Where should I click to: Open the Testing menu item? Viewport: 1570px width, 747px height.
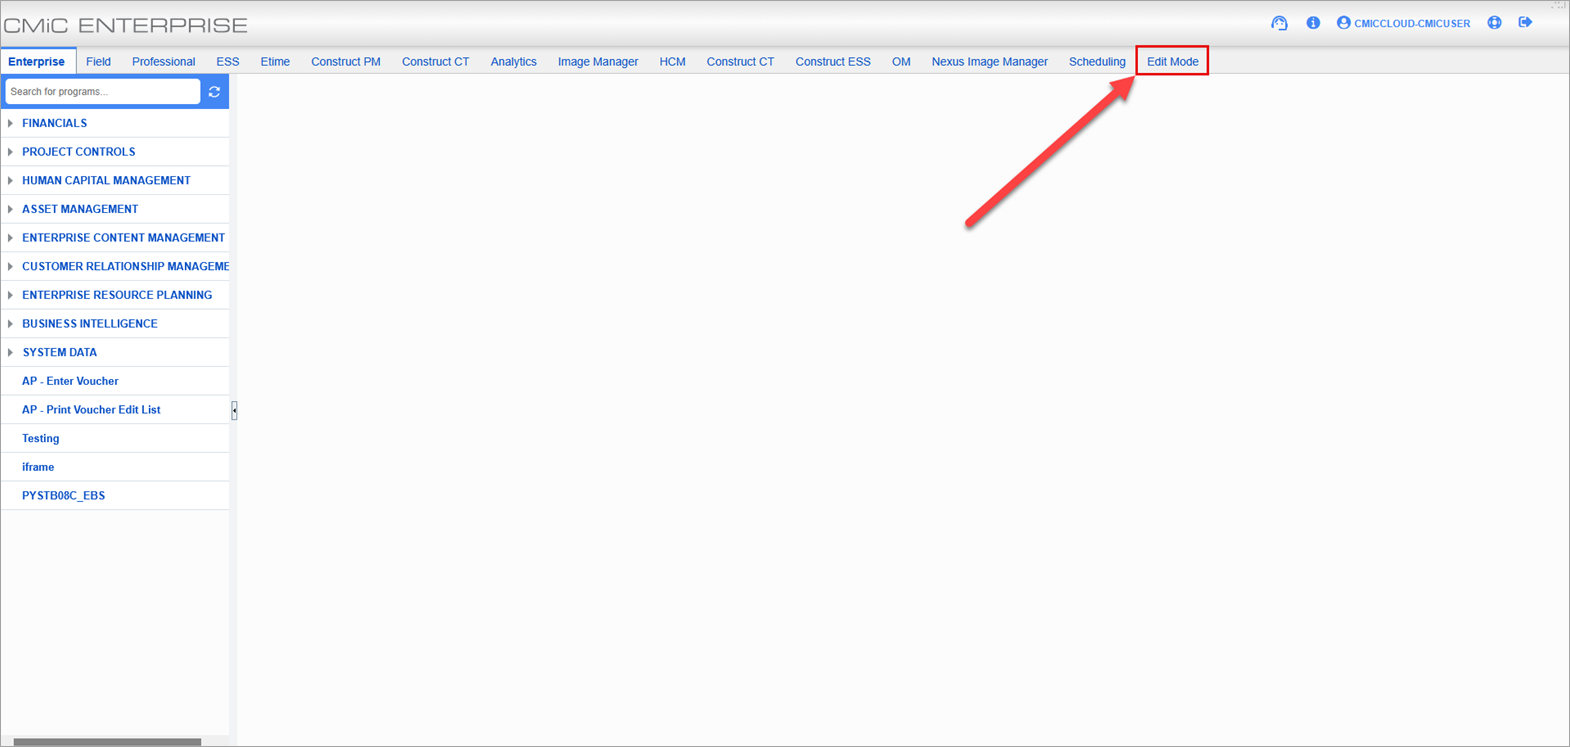41,438
